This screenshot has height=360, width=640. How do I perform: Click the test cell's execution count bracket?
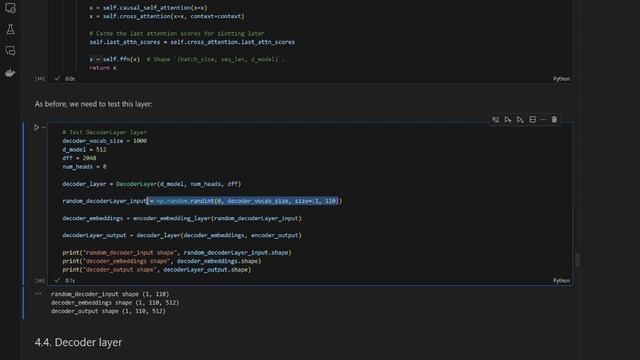[40, 280]
